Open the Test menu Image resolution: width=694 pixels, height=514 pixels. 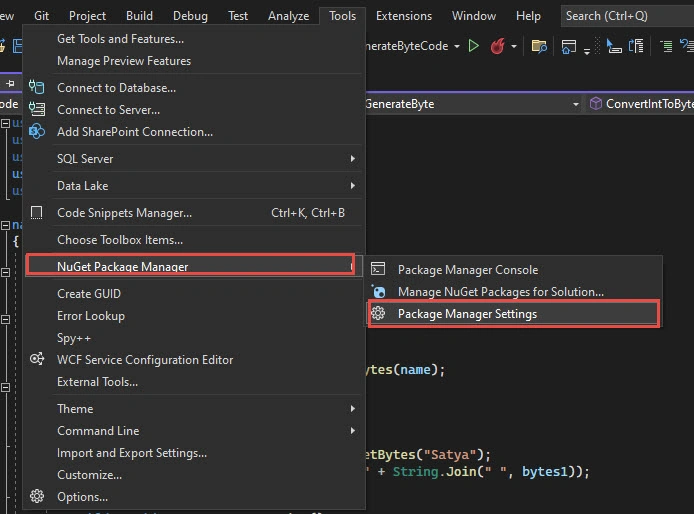point(238,16)
